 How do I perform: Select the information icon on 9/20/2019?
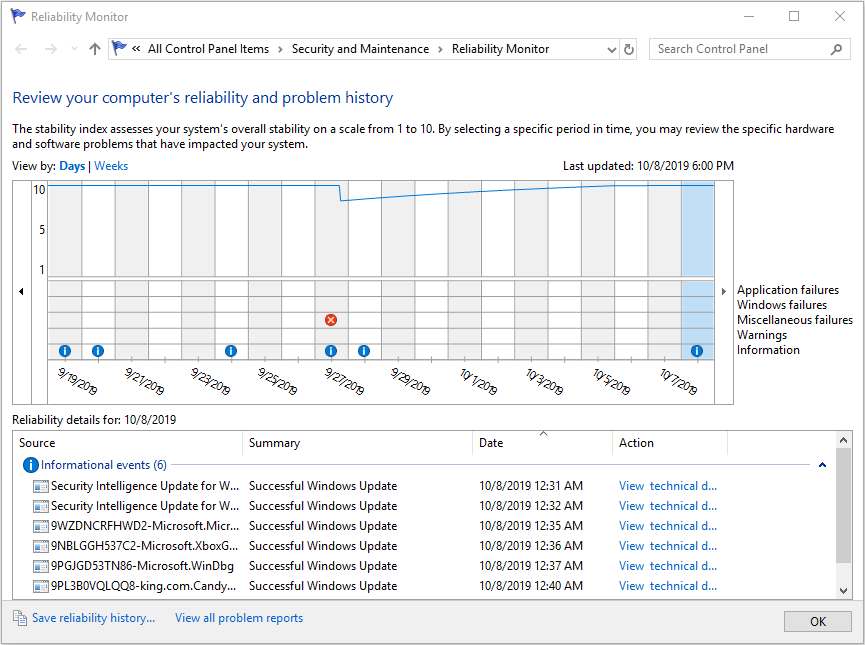tap(98, 351)
